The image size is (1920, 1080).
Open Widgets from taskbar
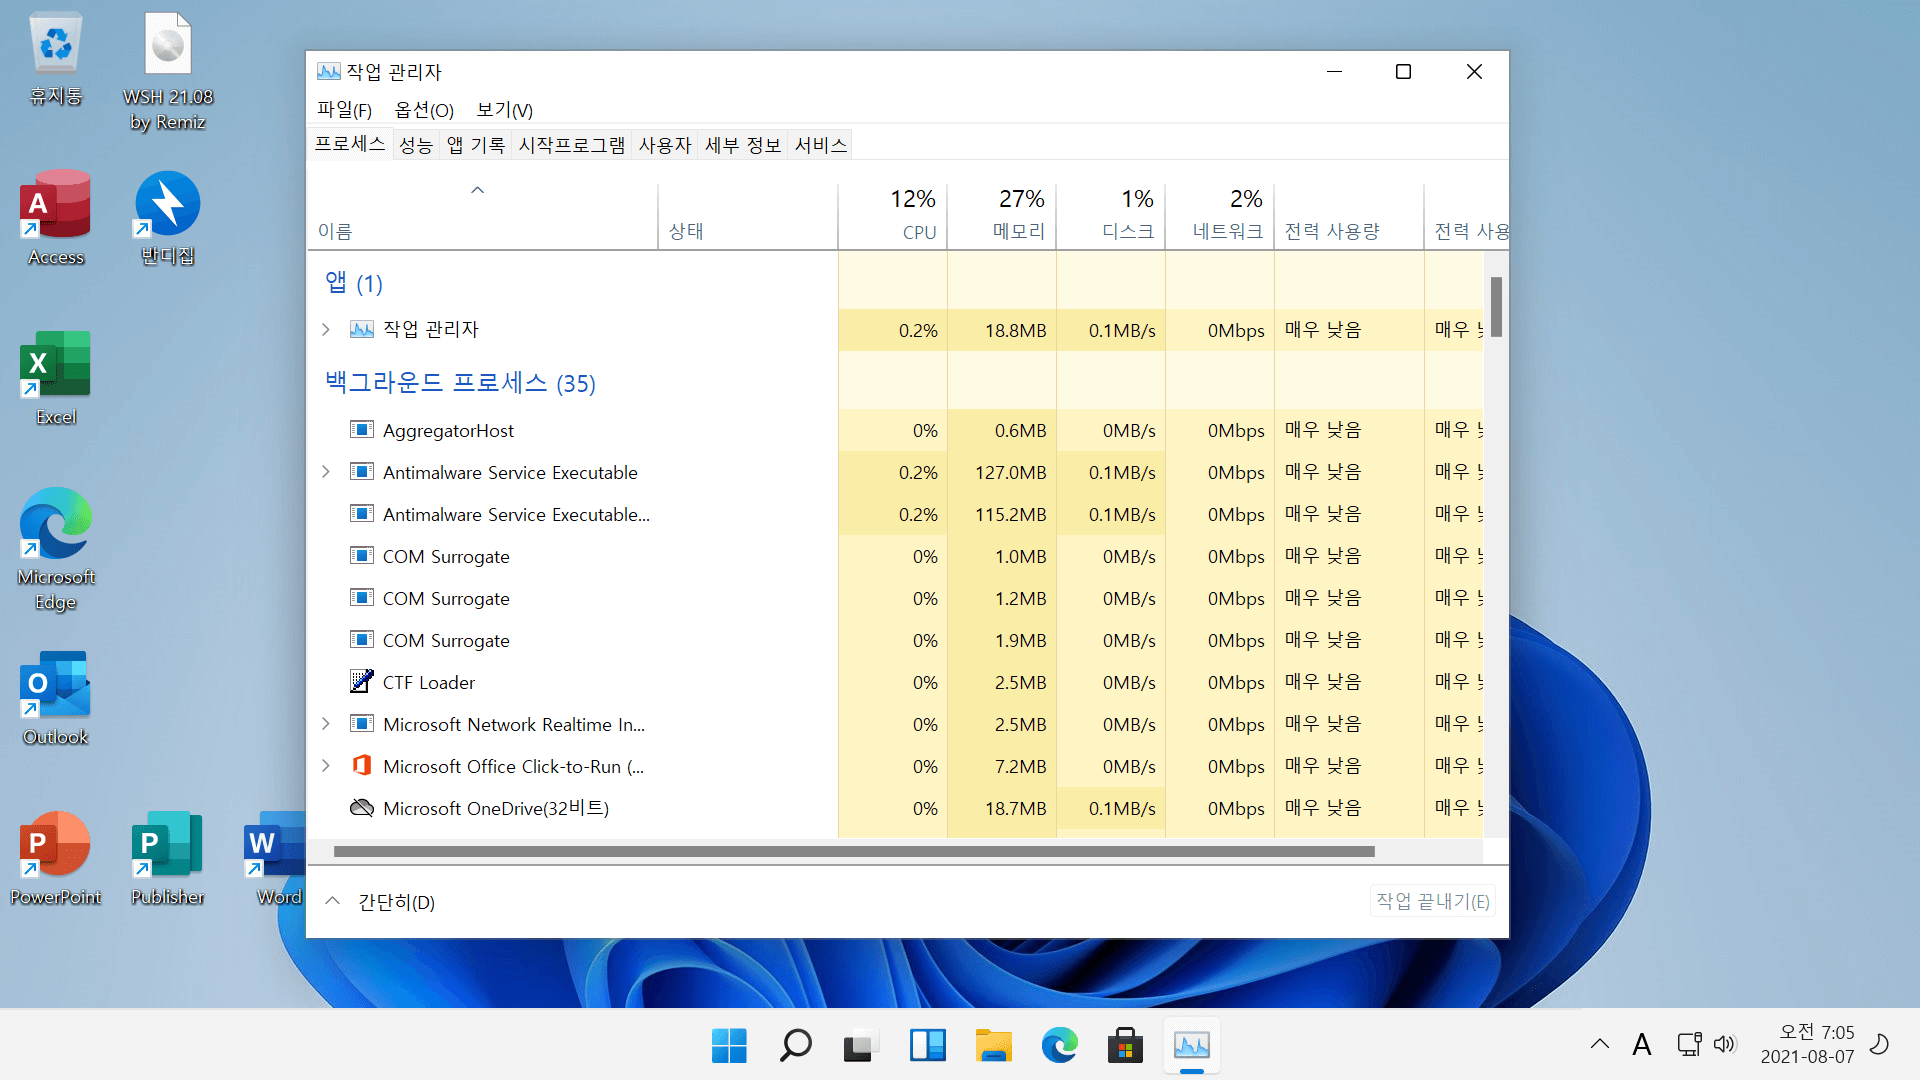pyautogui.click(x=927, y=1046)
